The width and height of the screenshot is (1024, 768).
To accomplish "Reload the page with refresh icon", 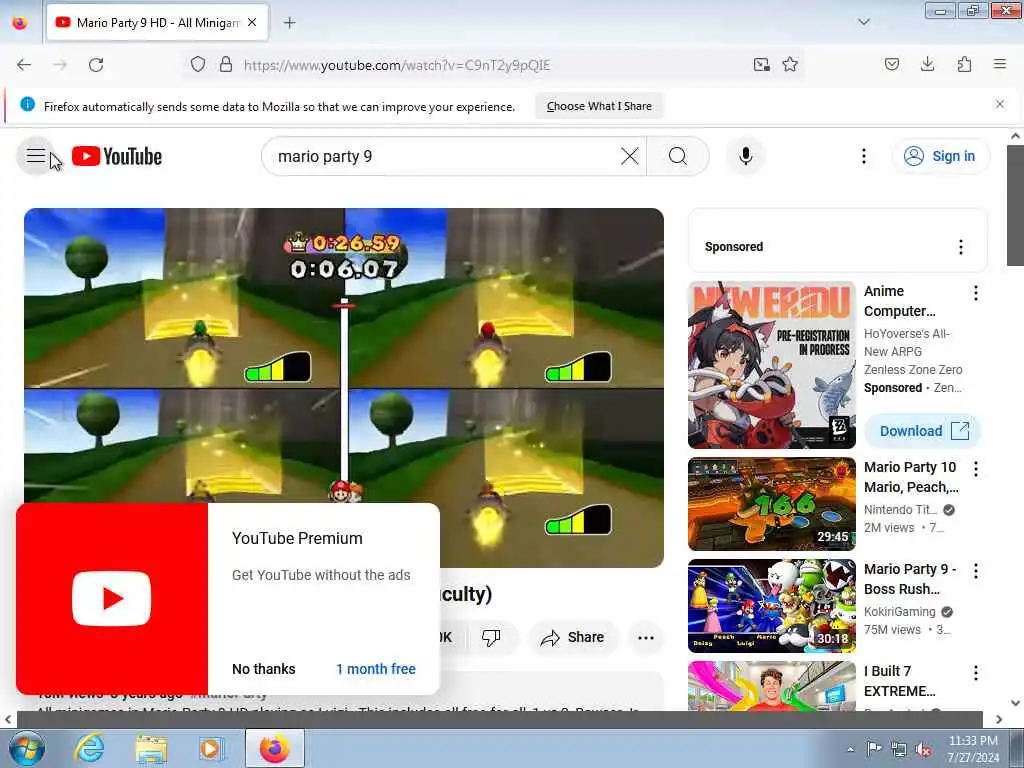I will [96, 65].
